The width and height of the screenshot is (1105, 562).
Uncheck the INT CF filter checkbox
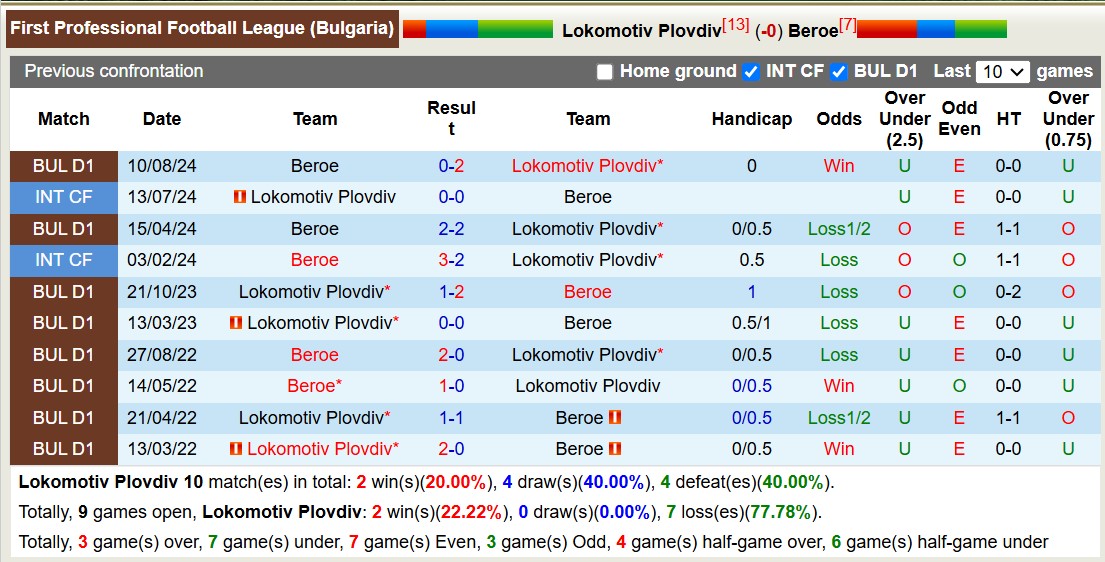pos(751,72)
